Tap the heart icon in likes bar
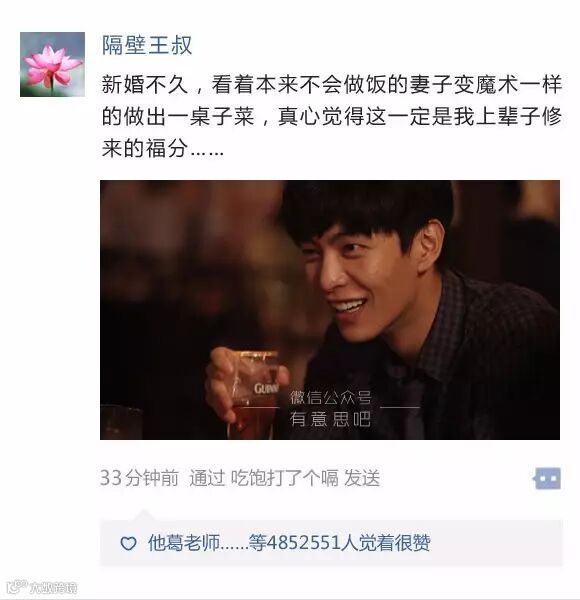Image resolution: width=580 pixels, height=600 pixels. point(128,543)
